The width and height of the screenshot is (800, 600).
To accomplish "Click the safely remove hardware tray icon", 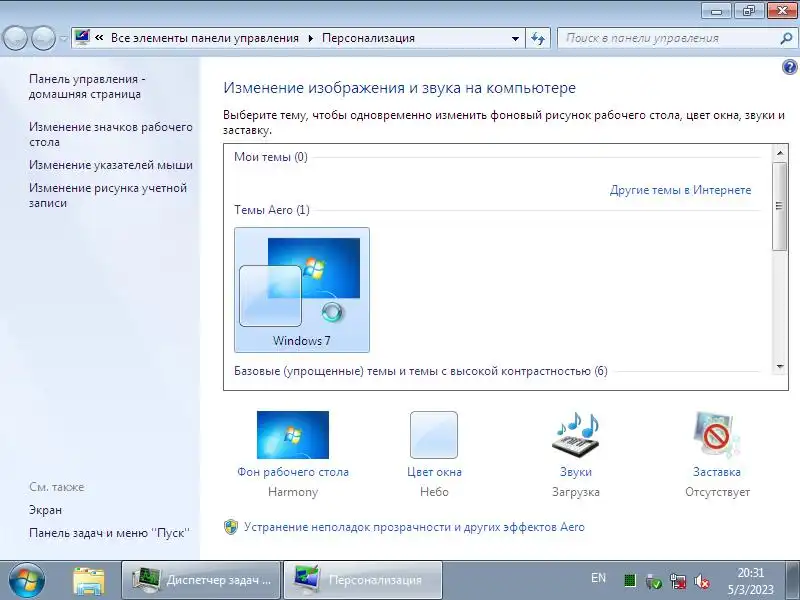I will (654, 581).
